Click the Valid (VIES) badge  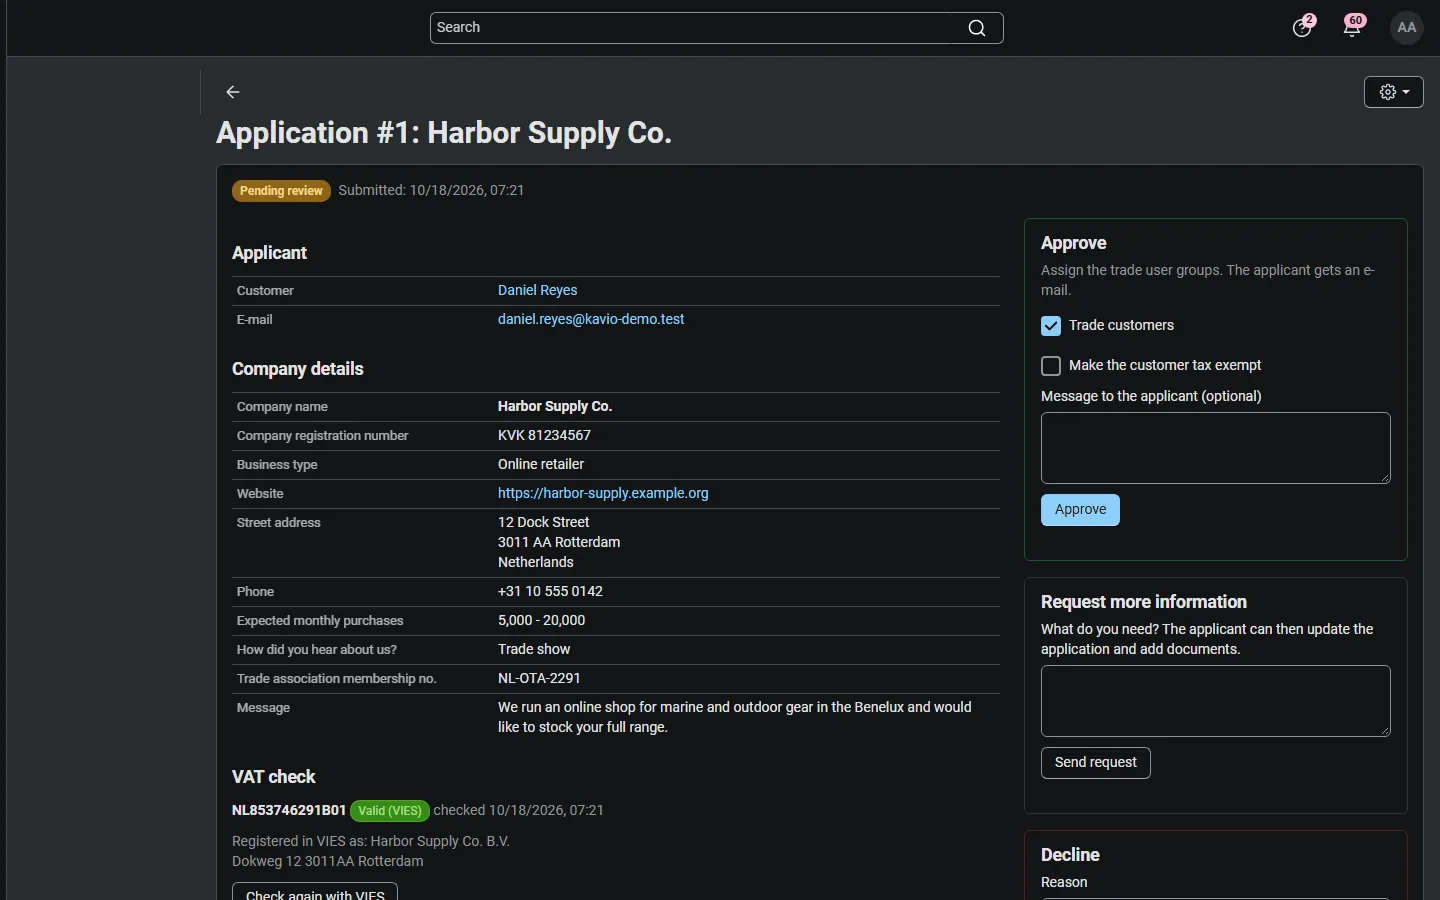(390, 811)
